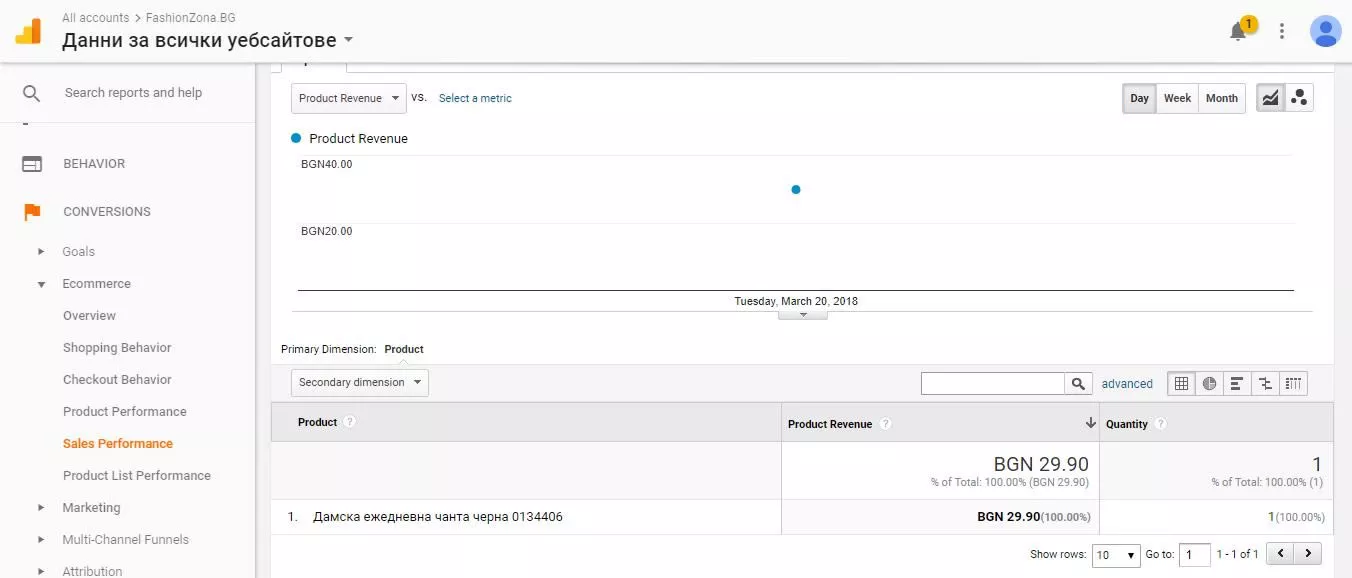Select the performance bar view

pyautogui.click(x=1237, y=383)
